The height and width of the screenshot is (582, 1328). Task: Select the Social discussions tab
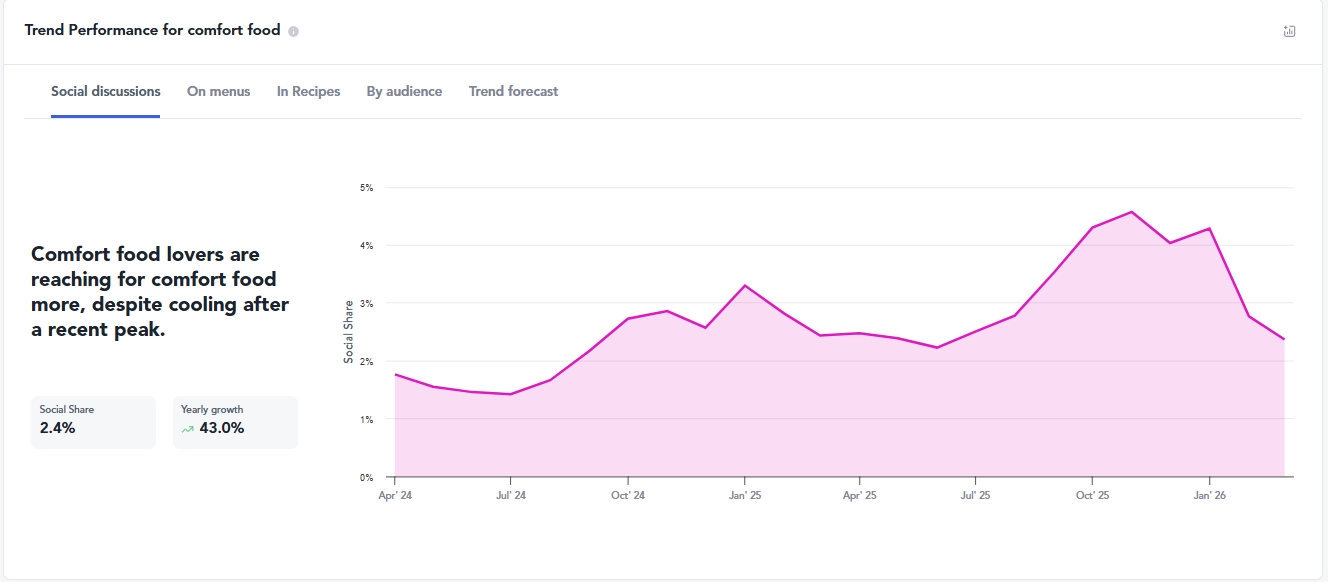point(106,91)
